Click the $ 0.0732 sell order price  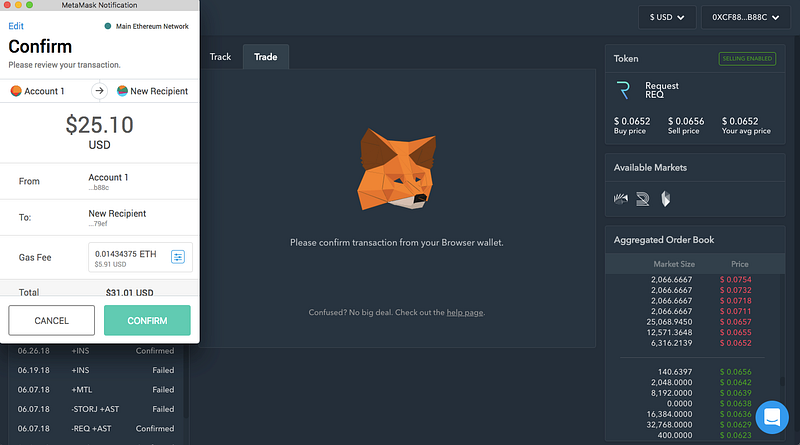[736, 290]
